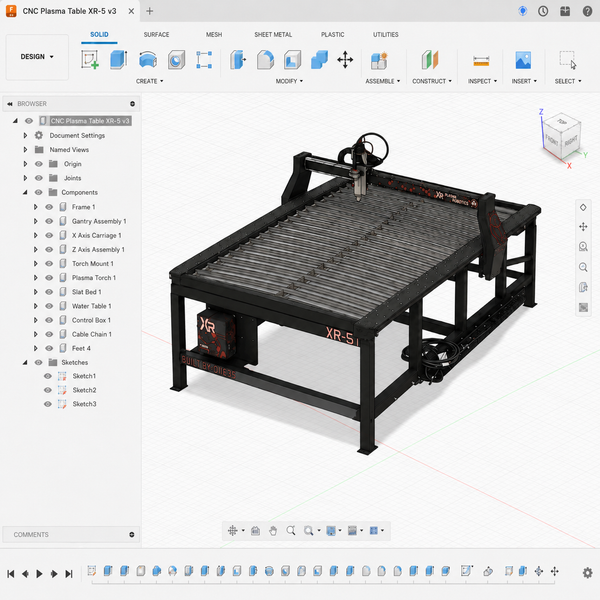Select the Fillet tool
The image size is (600, 600).
265,60
